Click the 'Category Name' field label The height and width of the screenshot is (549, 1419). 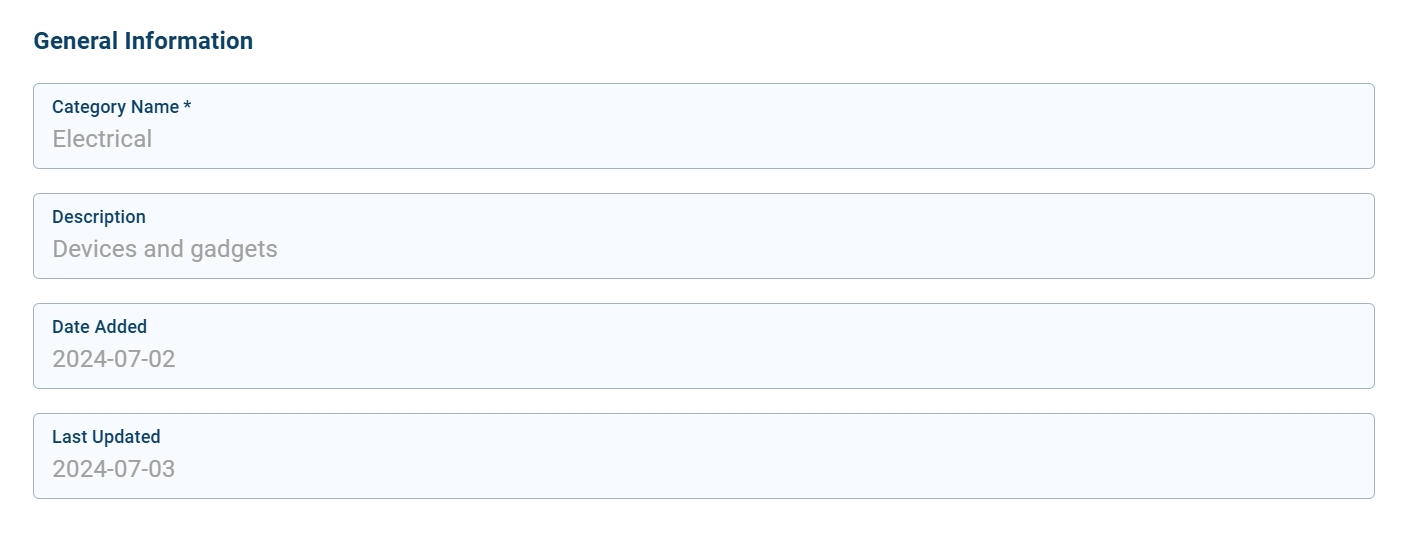pyautogui.click(x=115, y=107)
